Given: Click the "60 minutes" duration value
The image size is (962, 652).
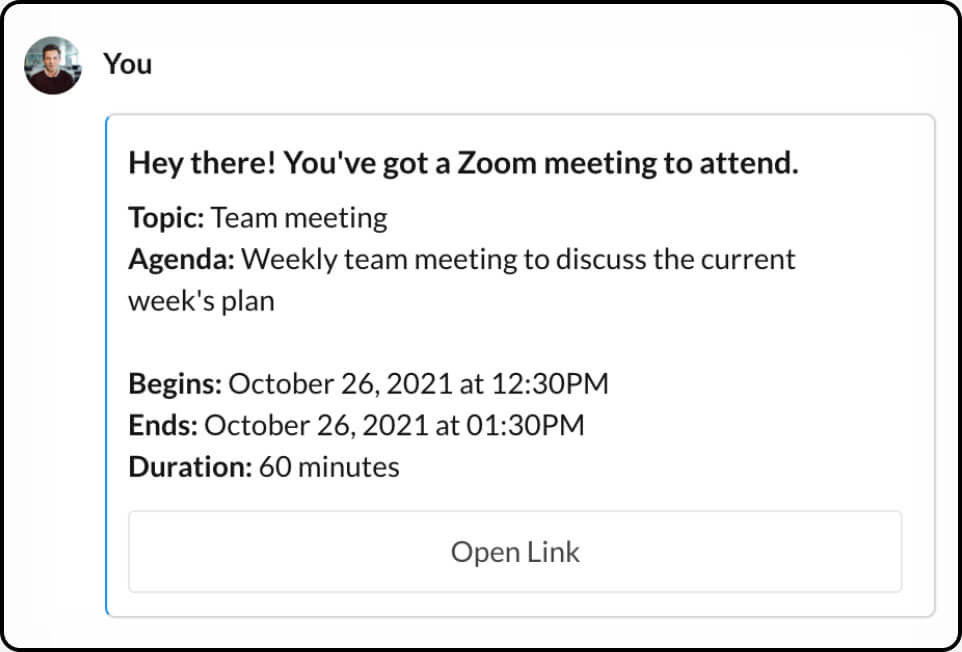Looking at the screenshot, I should click(329, 466).
